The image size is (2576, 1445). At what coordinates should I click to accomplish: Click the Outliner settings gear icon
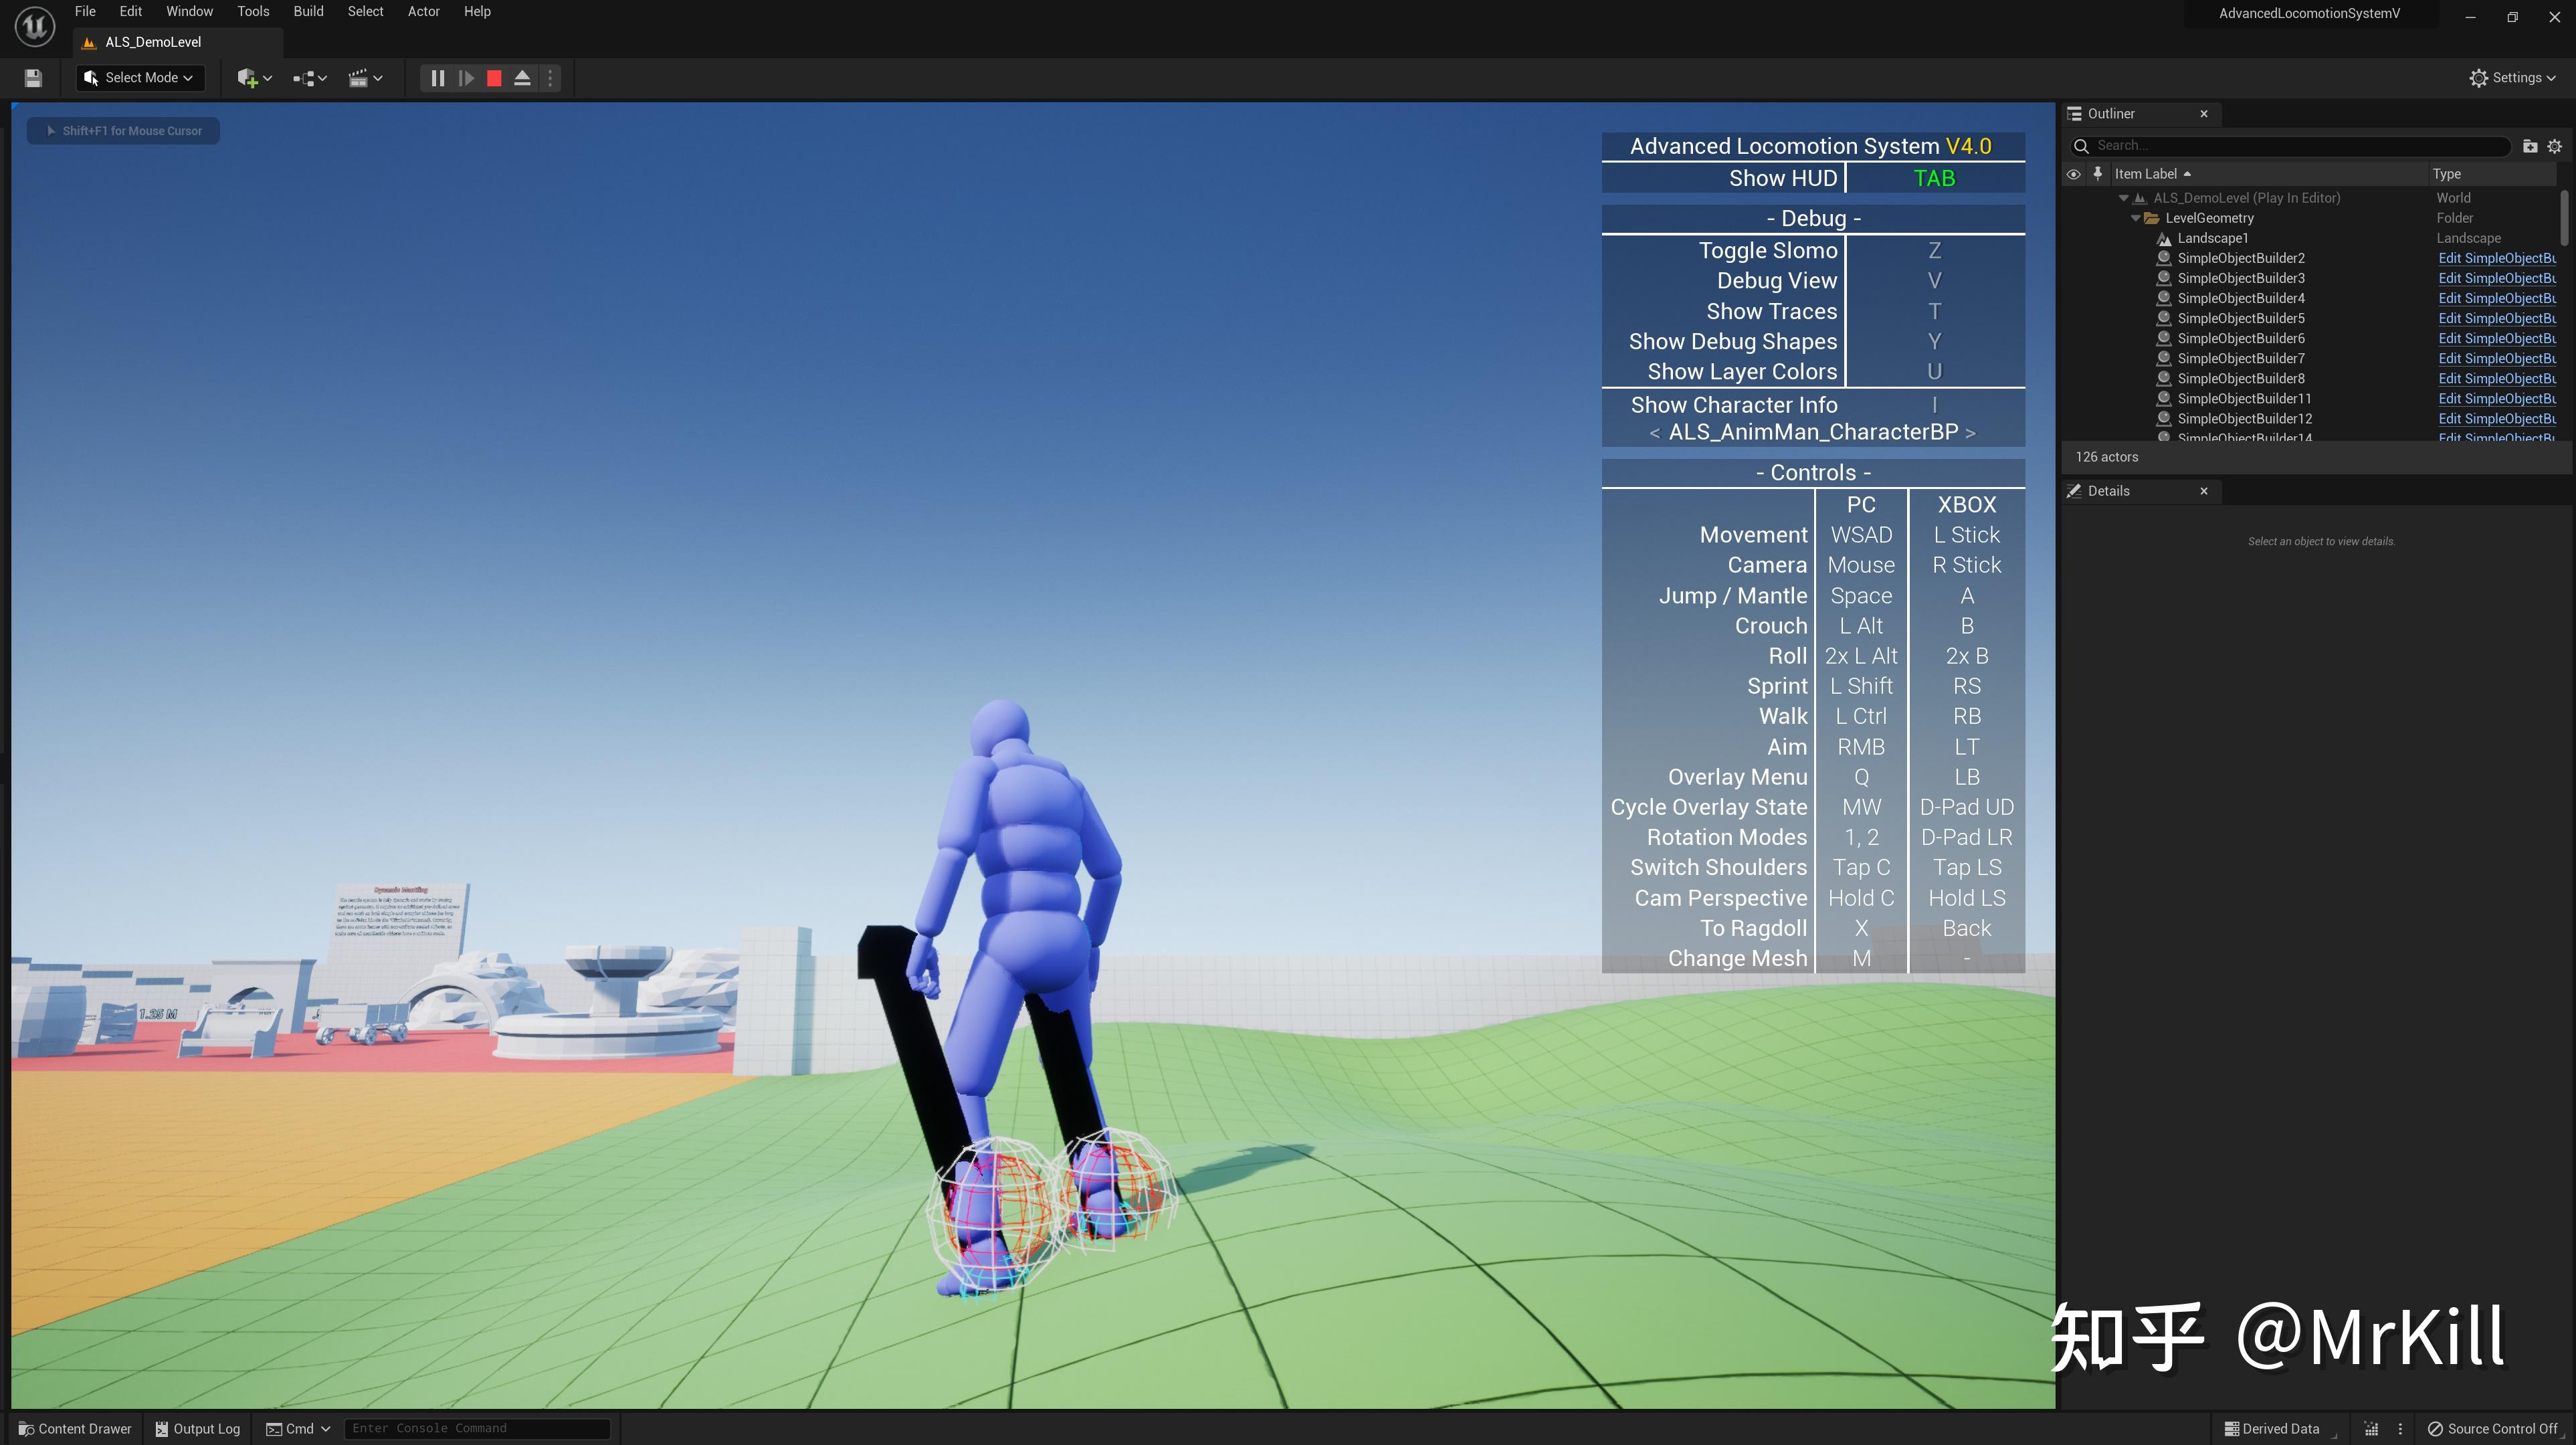coord(2556,145)
